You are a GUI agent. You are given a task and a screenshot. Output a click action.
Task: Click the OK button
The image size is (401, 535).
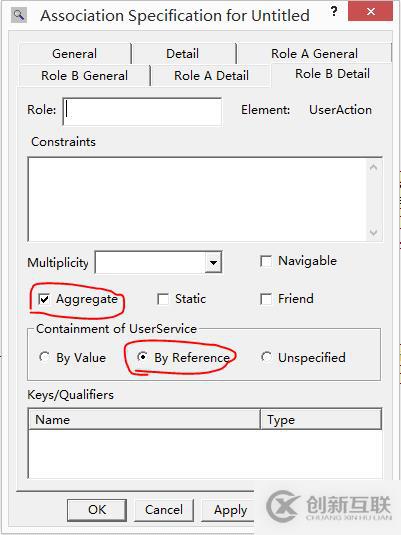click(97, 510)
